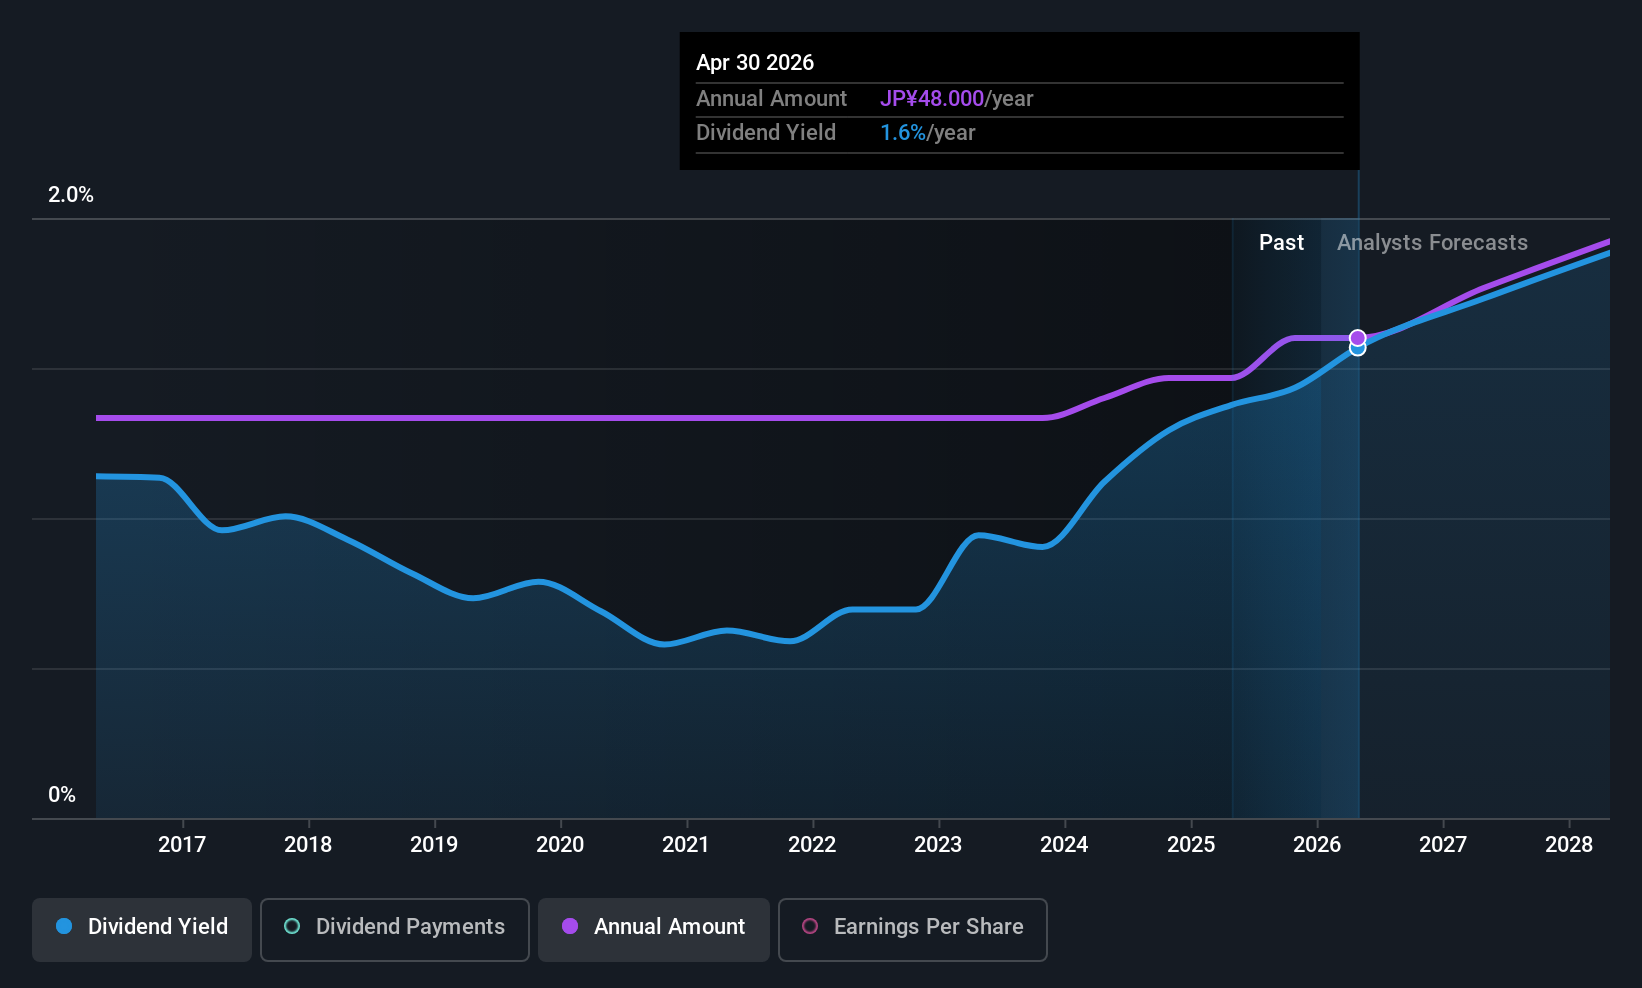Toggle the Dividend Yield series
The height and width of the screenshot is (988, 1642).
pos(142,929)
